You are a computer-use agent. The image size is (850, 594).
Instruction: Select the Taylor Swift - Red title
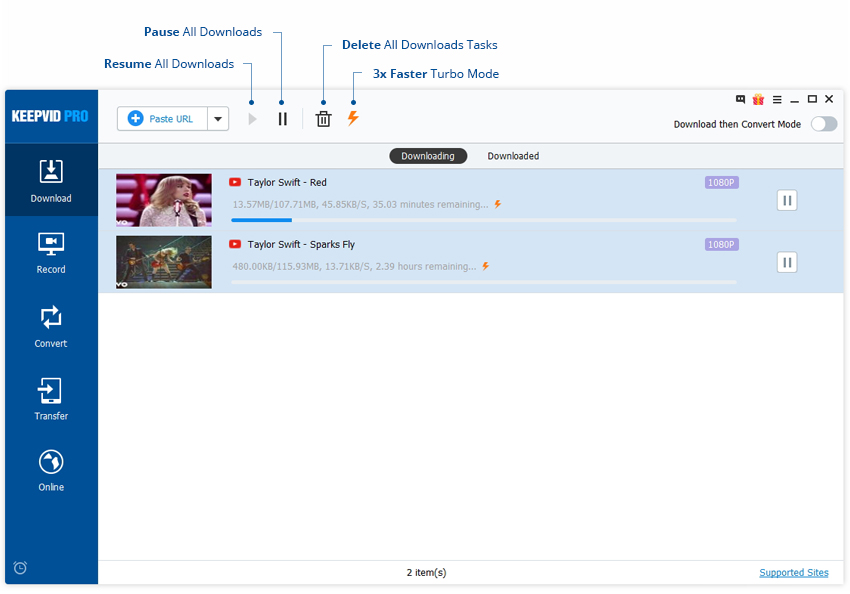287,183
